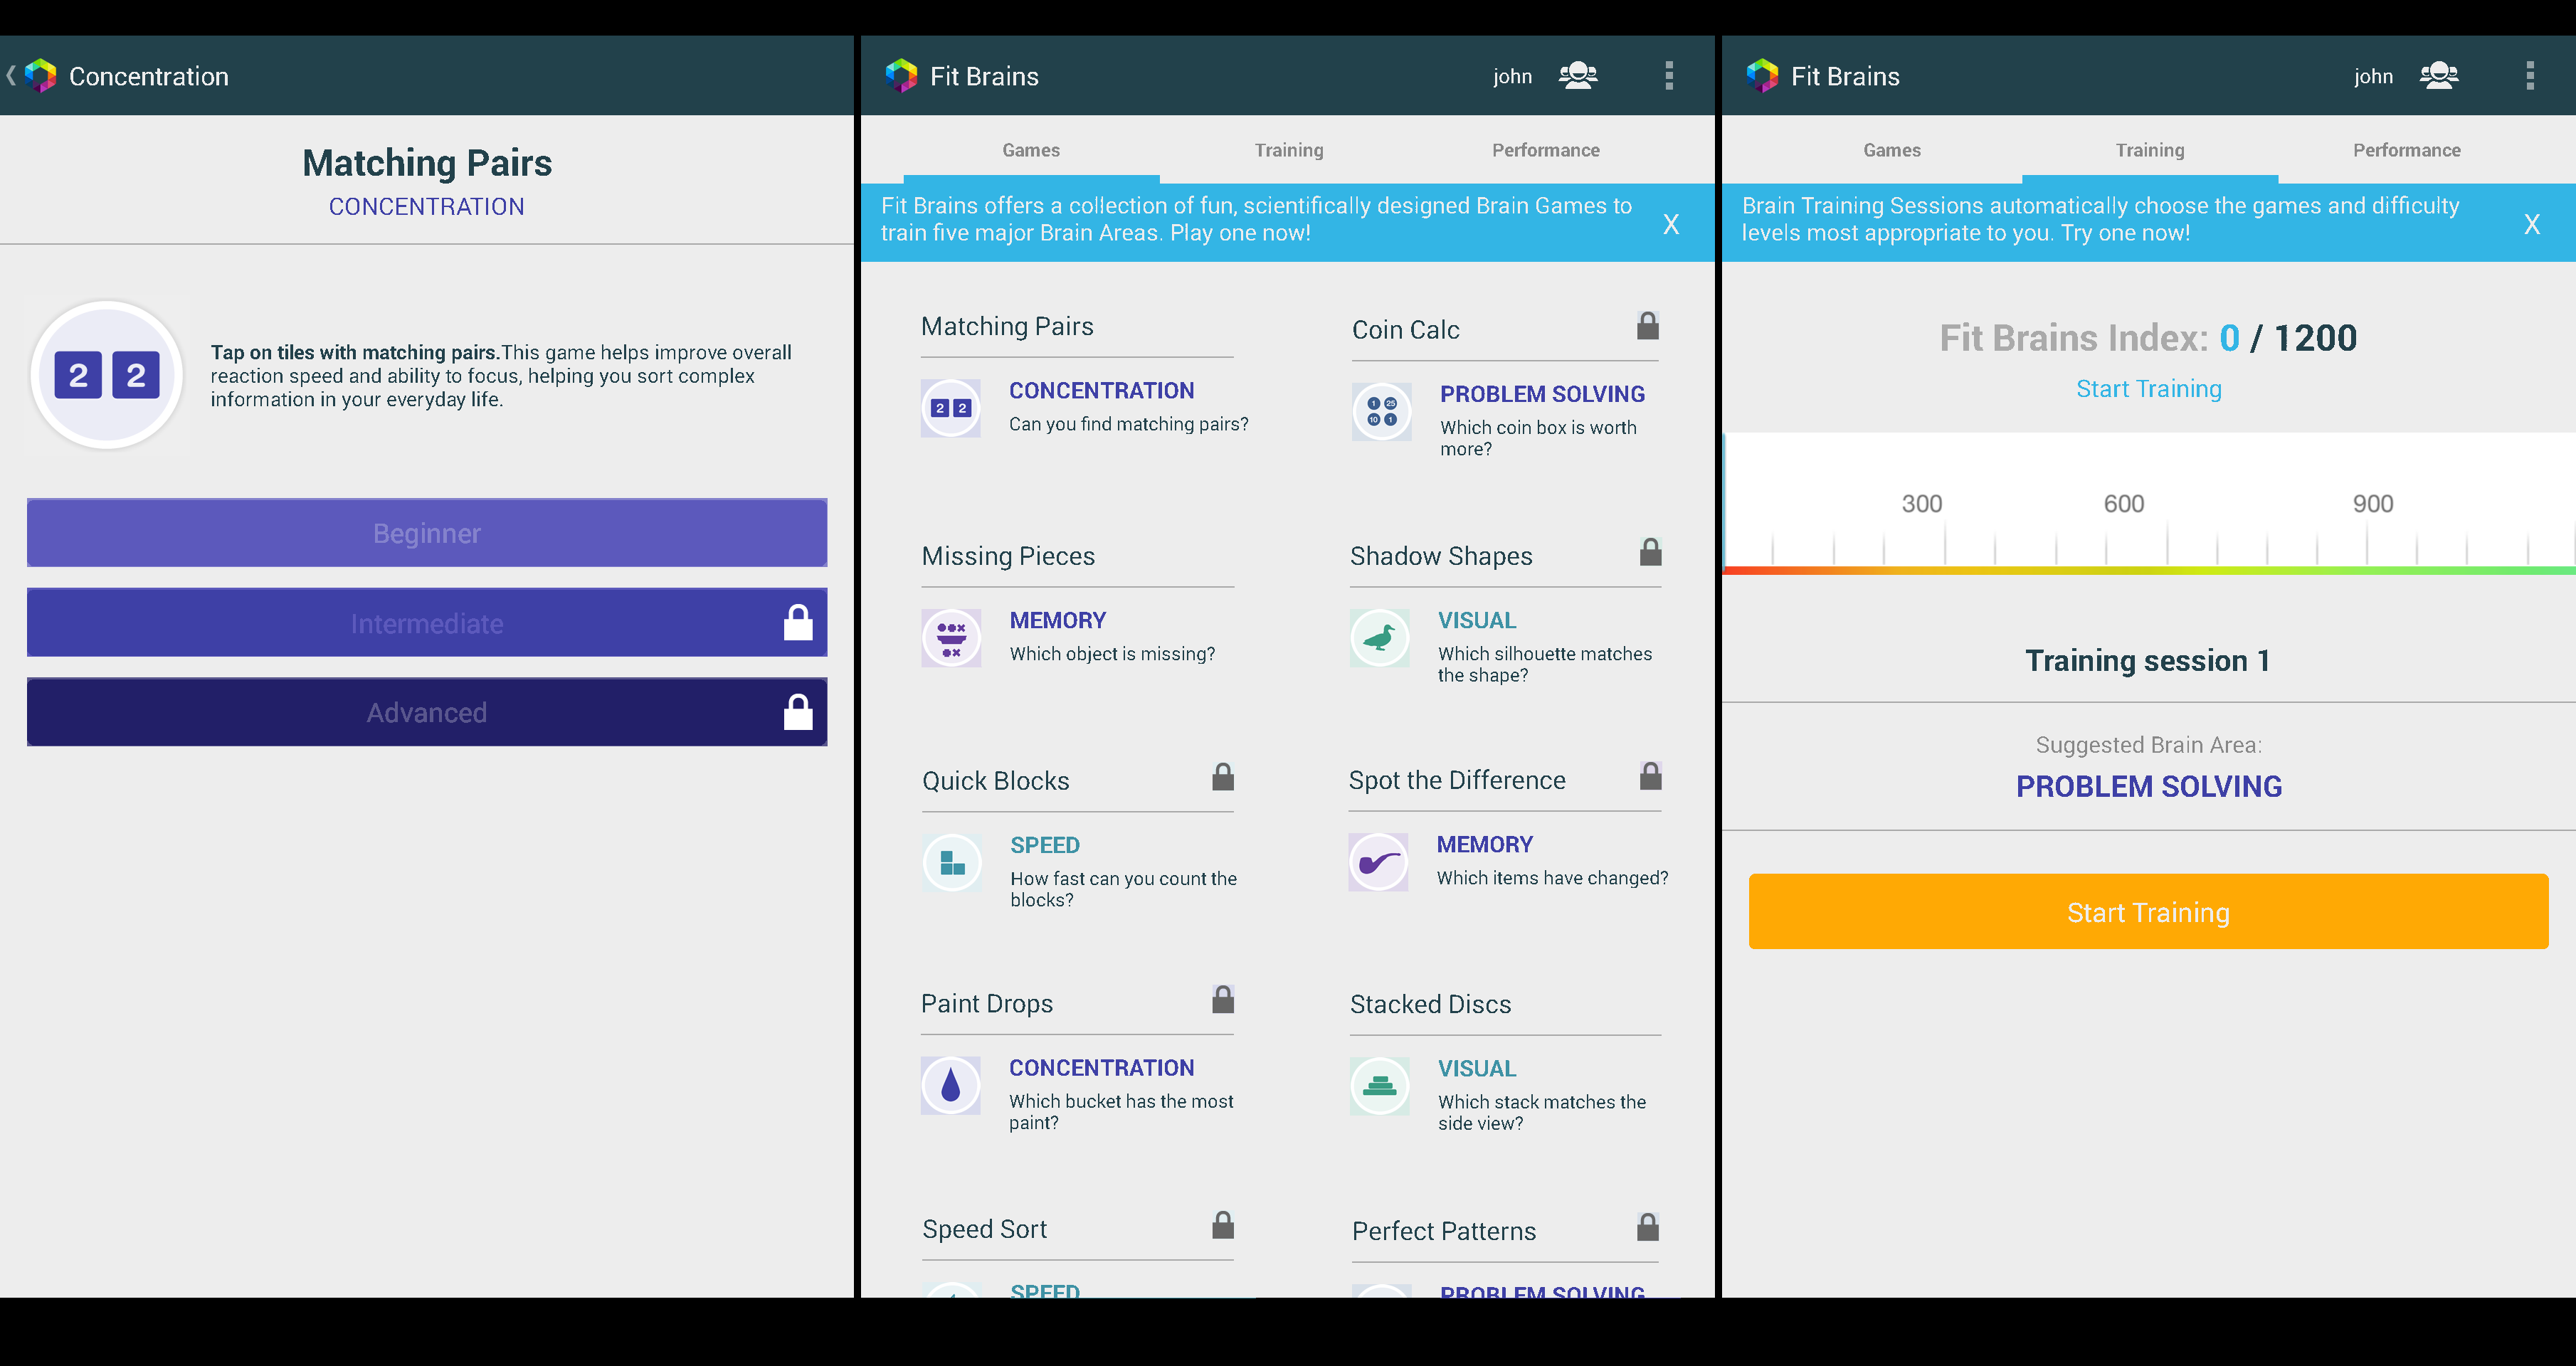Tap the back arrow next to Concentration
Viewport: 2576px width, 1366px height.
tap(11, 76)
